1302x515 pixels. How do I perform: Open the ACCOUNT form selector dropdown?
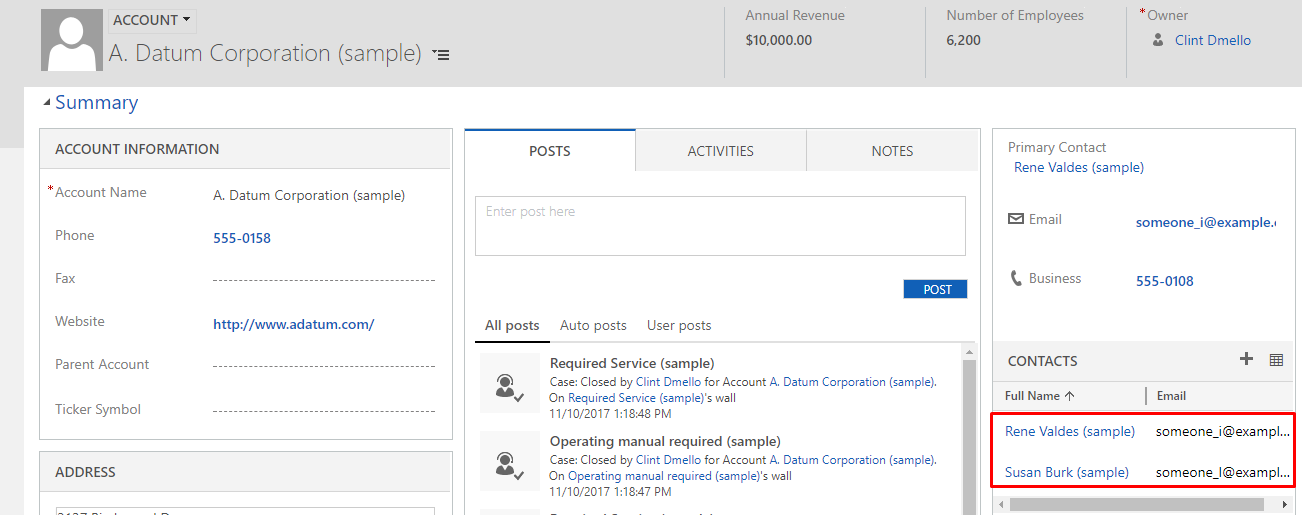[152, 20]
